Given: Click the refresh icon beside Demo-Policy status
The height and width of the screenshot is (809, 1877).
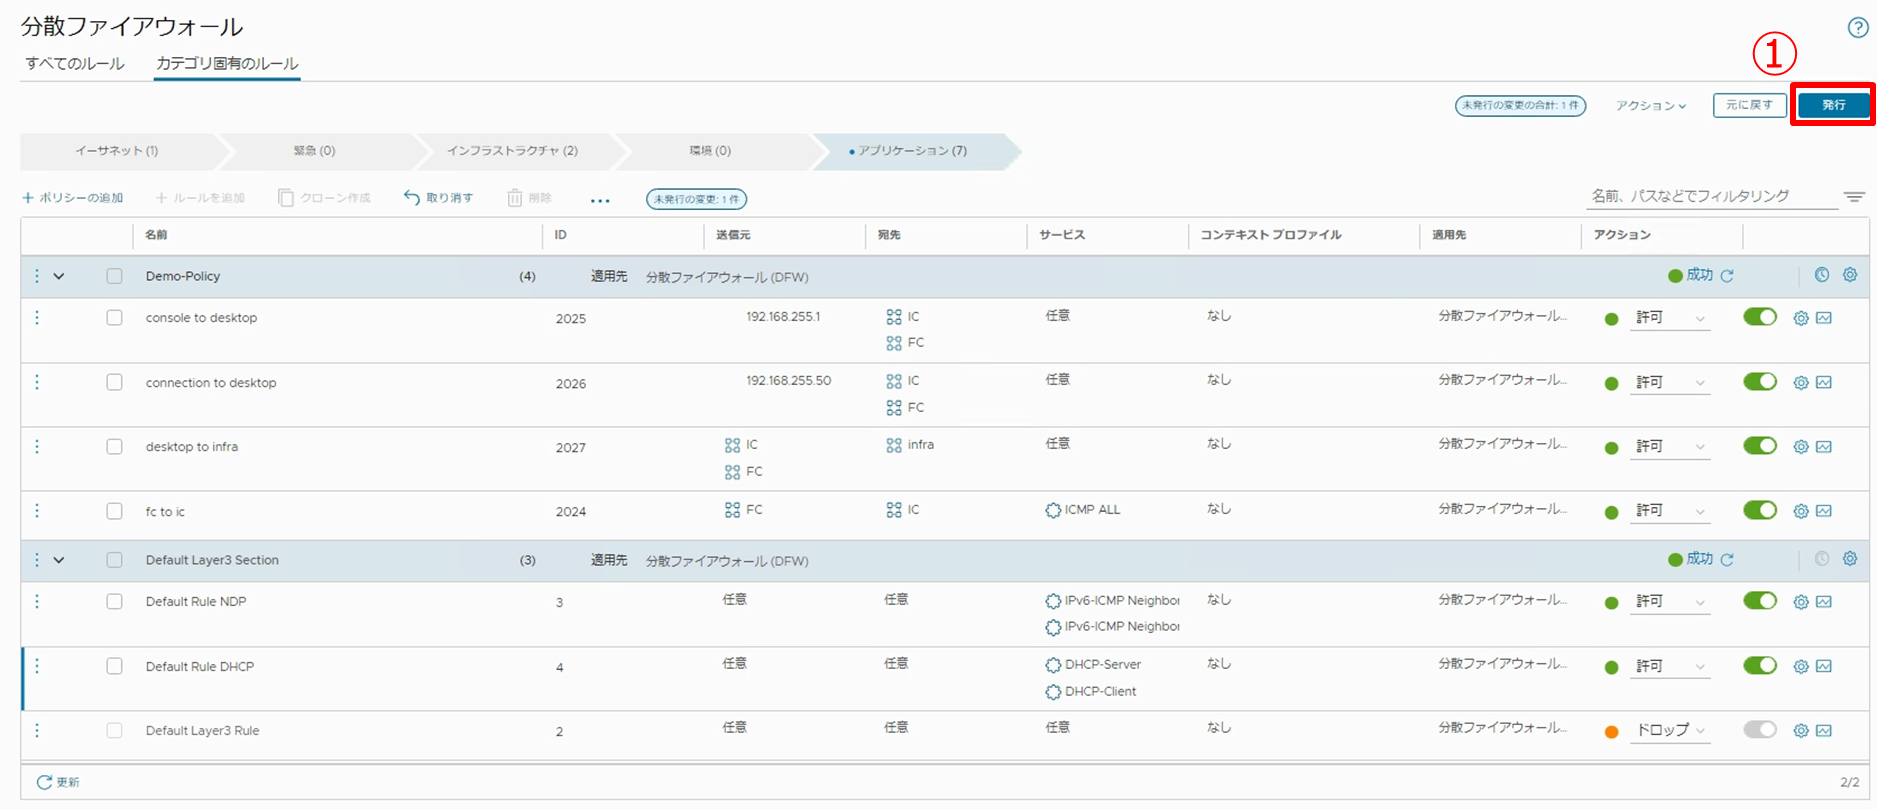Looking at the screenshot, I should coord(1727,276).
